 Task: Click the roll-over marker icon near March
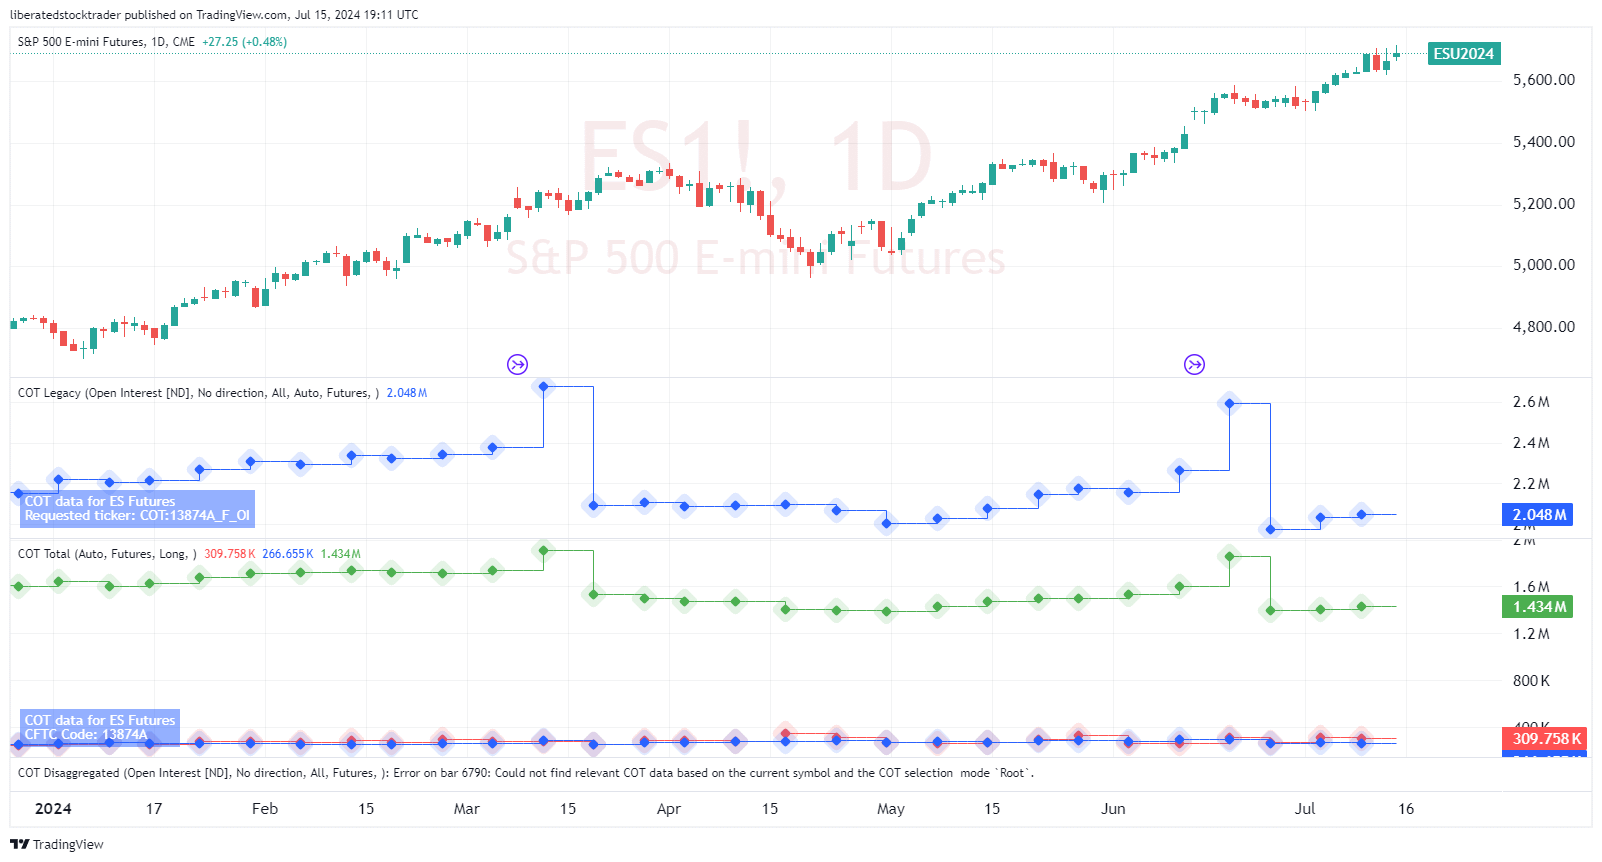(x=517, y=364)
